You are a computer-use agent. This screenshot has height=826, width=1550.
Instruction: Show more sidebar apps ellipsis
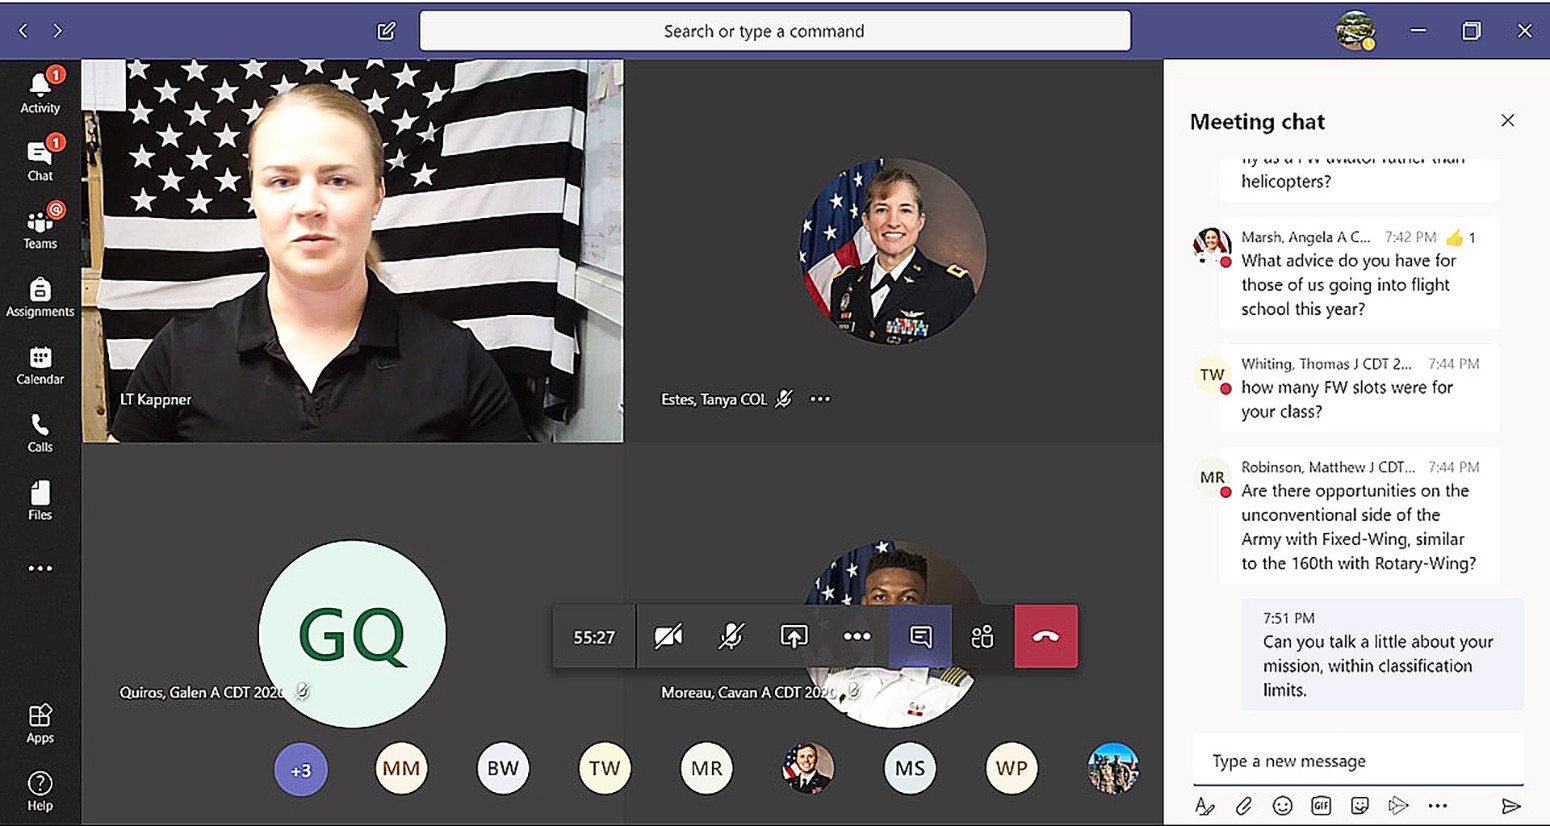click(40, 568)
